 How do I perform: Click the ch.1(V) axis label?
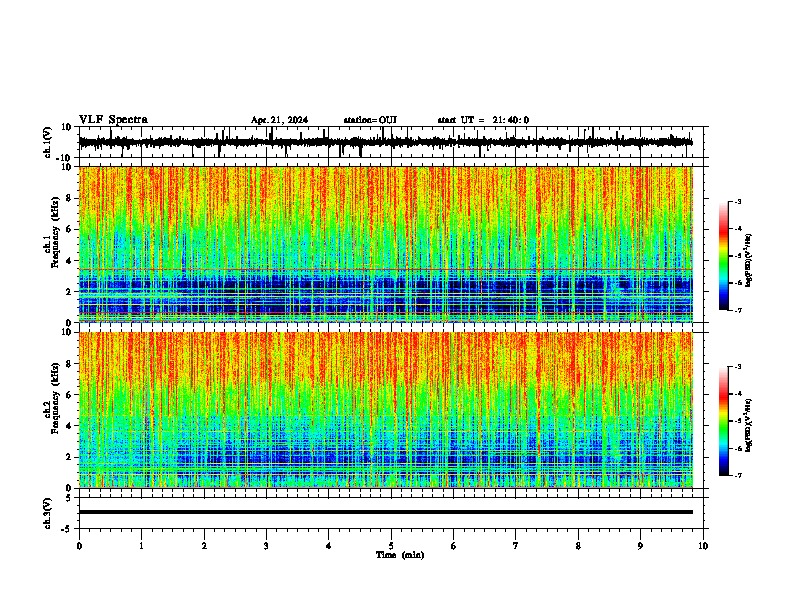pos(48,142)
